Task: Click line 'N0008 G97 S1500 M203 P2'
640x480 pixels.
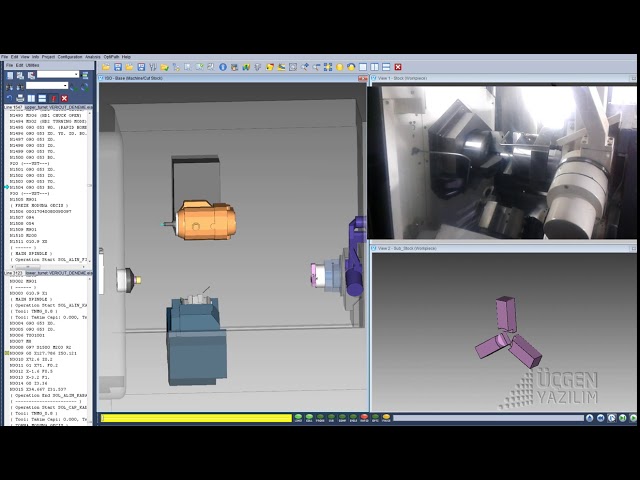Action: (40, 347)
